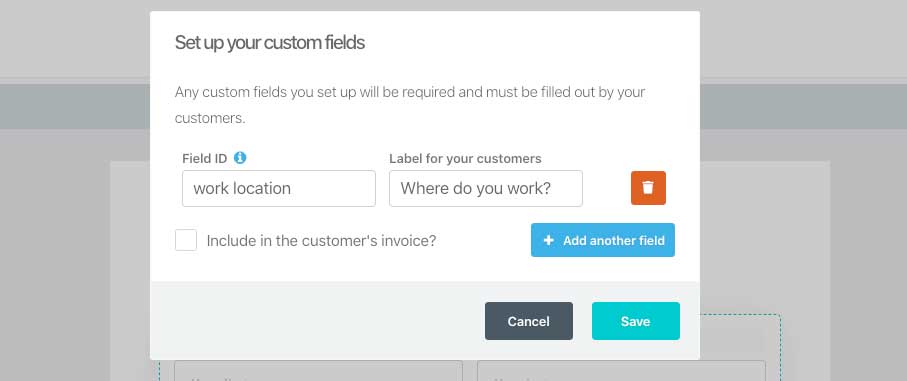
Task: Click the plus icon on Add another field
Action: 548,241
